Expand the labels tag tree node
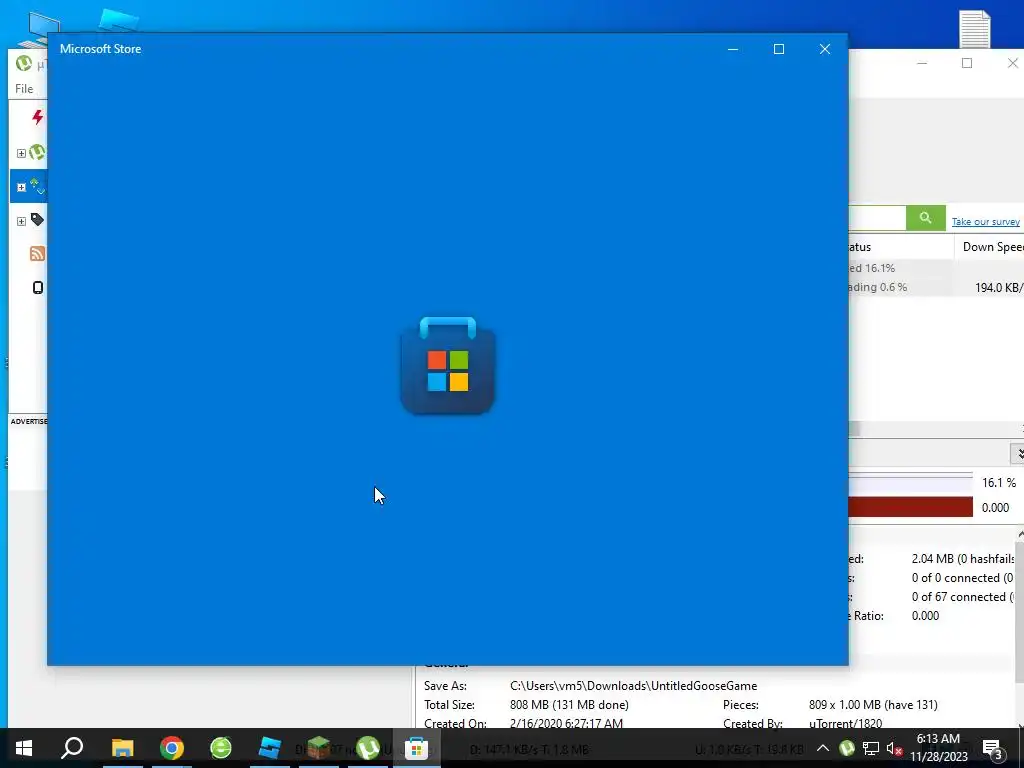The height and width of the screenshot is (768, 1024). click(21, 221)
